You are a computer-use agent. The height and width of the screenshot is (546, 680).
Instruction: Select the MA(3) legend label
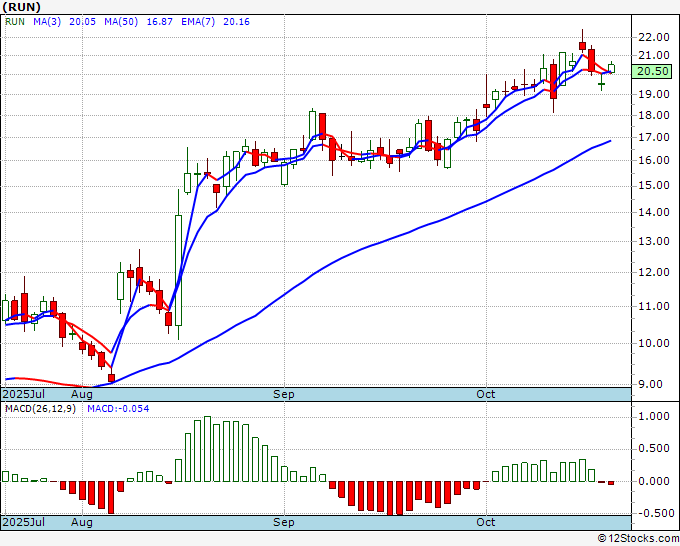47,22
